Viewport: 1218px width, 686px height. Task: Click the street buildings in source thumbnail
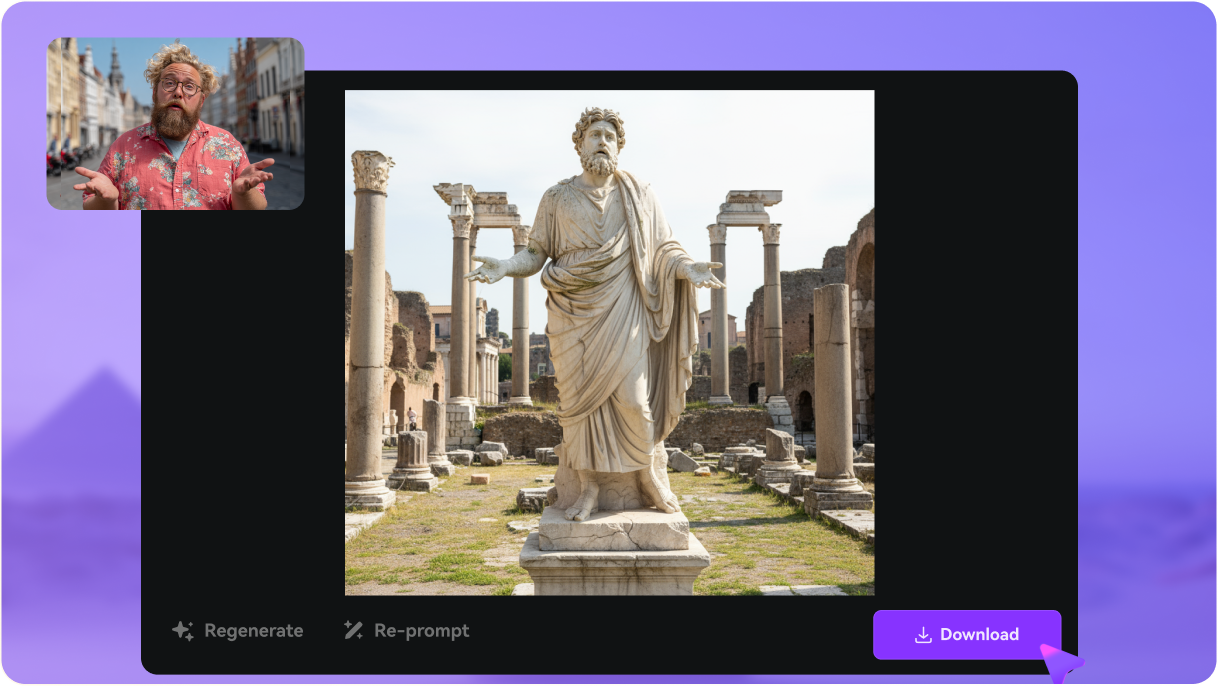pyautogui.click(x=265, y=90)
